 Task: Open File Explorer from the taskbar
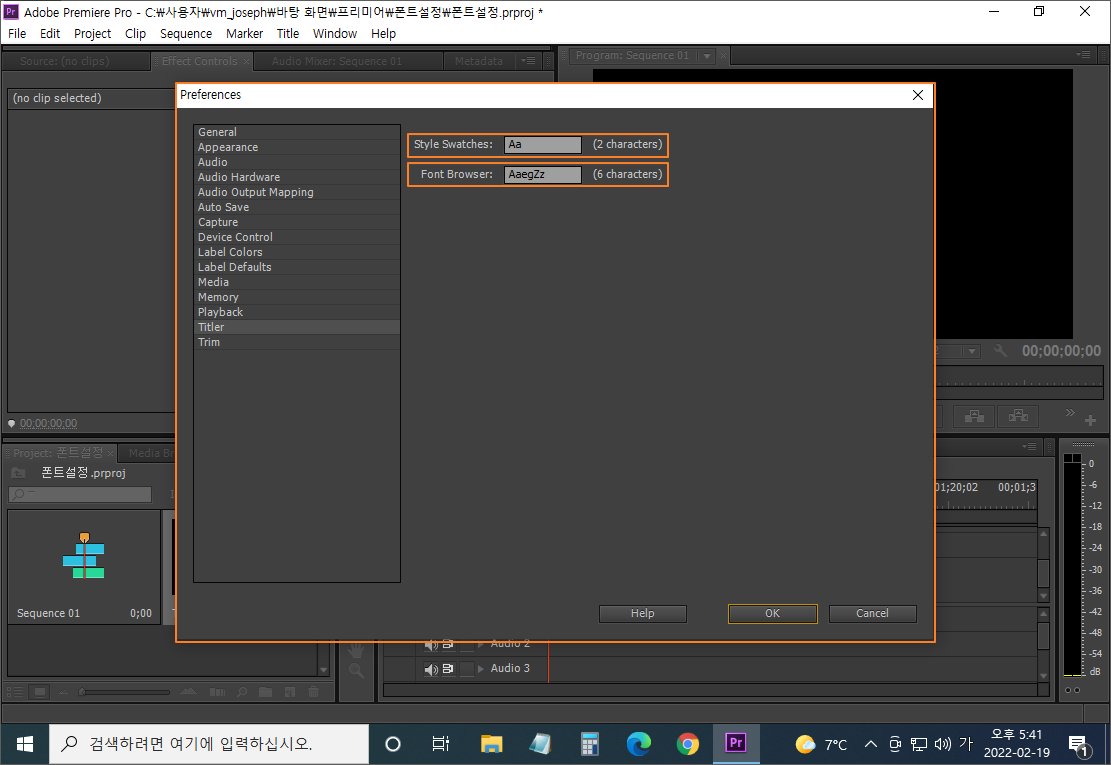click(x=491, y=744)
